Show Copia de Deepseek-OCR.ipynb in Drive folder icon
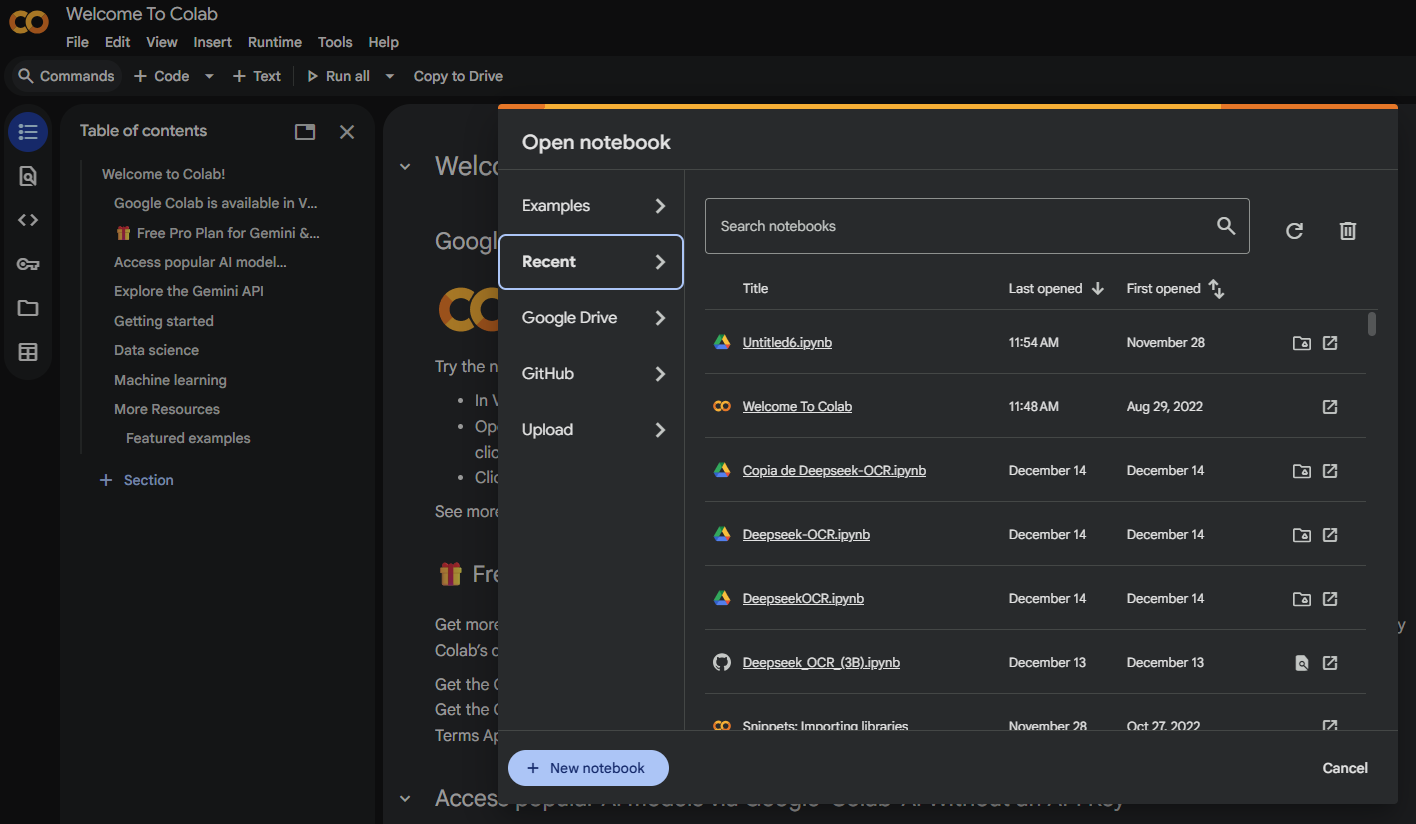 click(x=1301, y=471)
